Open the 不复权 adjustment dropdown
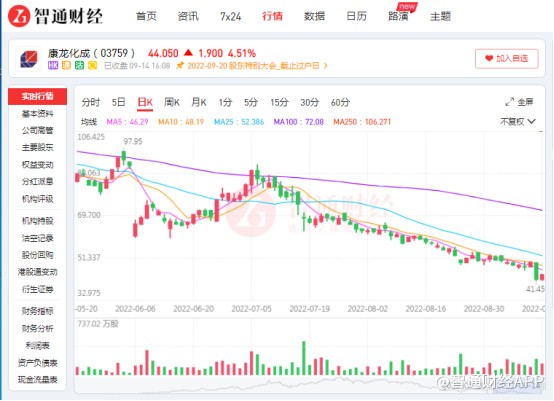Screen dimensions: 554x401 pos(518,122)
